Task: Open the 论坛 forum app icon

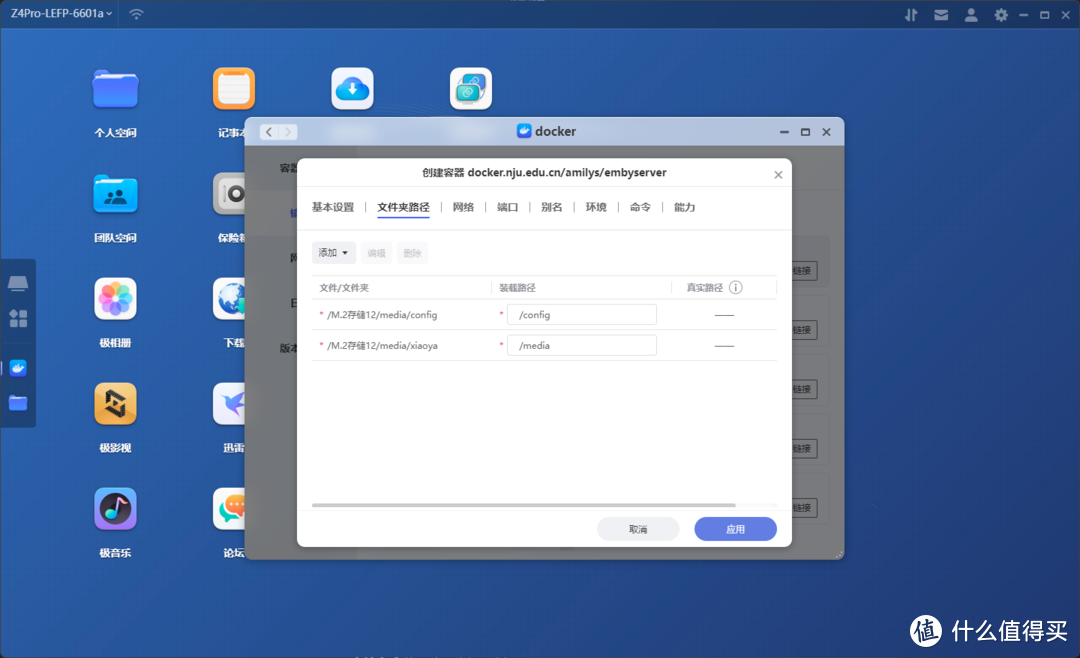Action: [230, 509]
